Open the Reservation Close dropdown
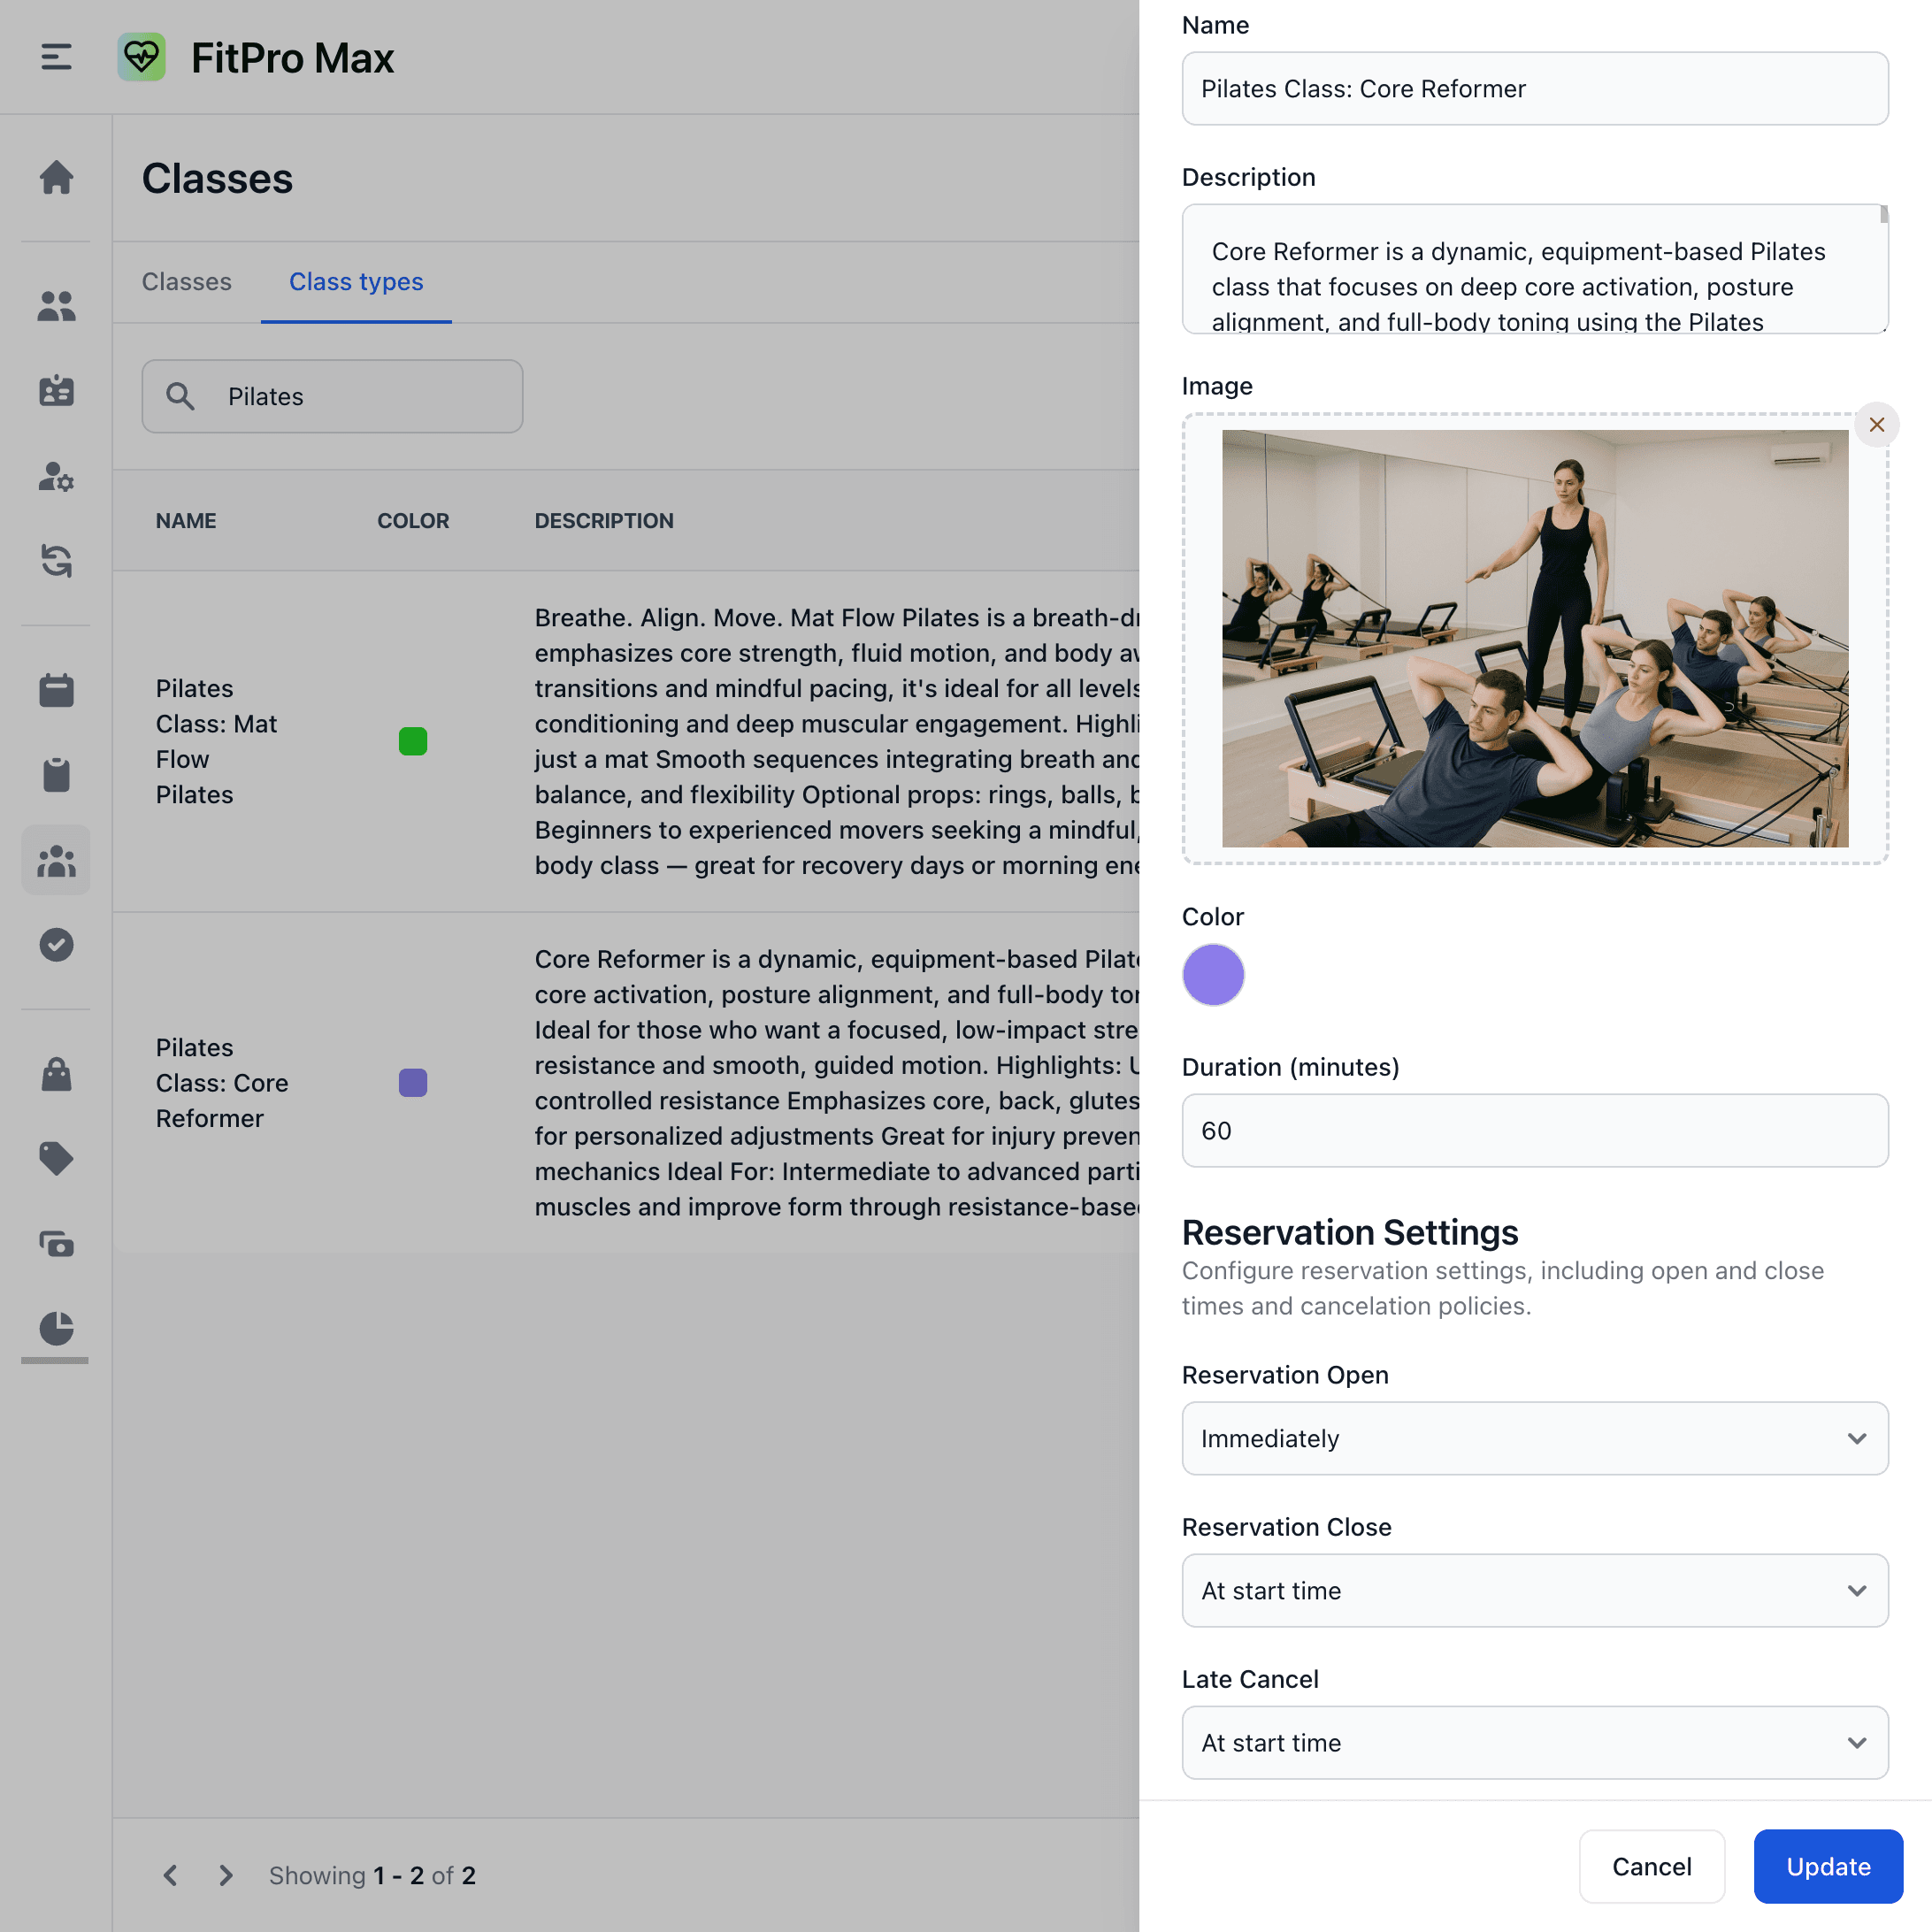1932x1932 pixels. 1534,1590
